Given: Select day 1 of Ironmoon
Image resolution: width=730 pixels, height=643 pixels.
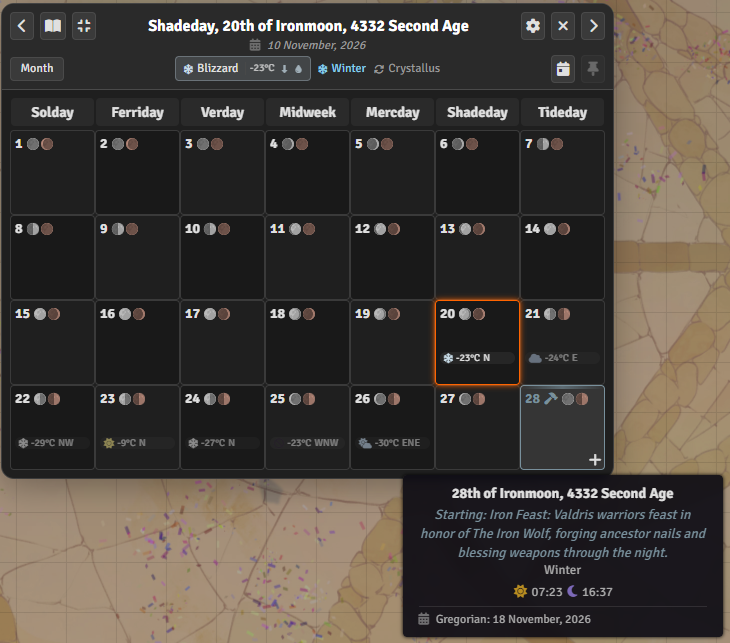Looking at the screenshot, I should (x=52, y=172).
